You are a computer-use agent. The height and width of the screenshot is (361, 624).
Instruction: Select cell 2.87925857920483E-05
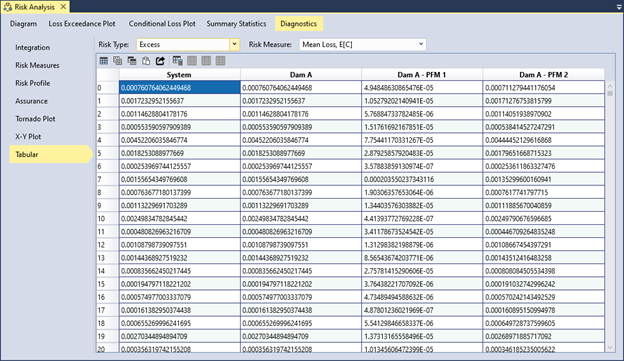coord(422,153)
